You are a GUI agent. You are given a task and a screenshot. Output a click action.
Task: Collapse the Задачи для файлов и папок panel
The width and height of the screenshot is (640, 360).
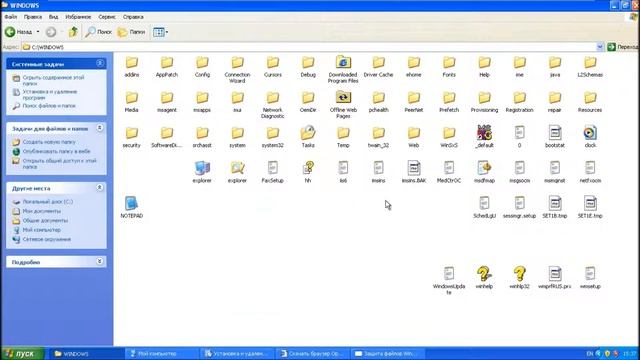click(100, 128)
